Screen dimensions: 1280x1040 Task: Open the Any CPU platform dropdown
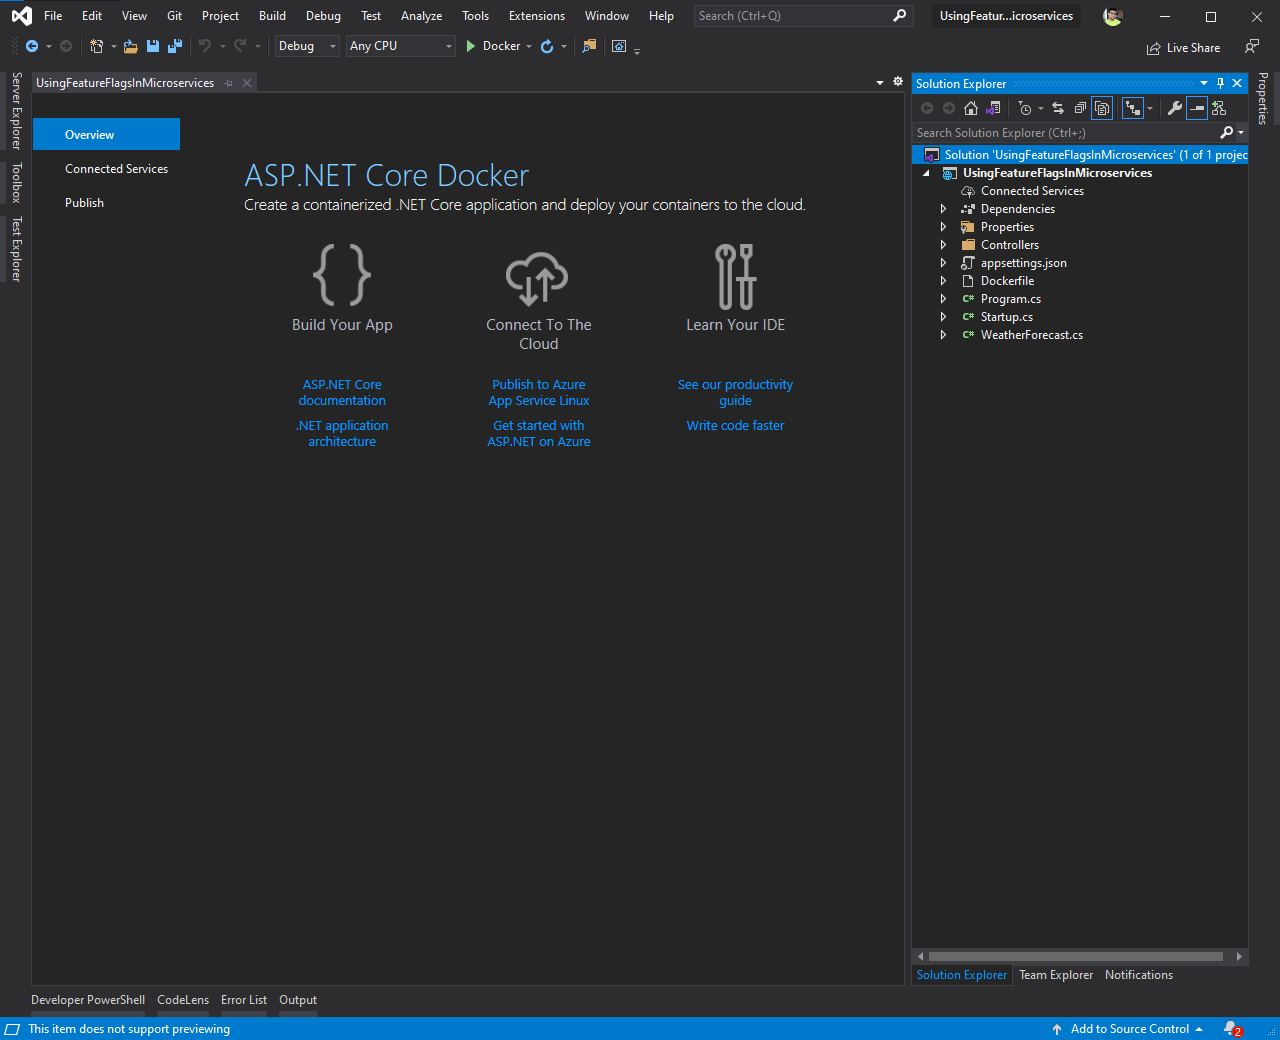pos(401,46)
